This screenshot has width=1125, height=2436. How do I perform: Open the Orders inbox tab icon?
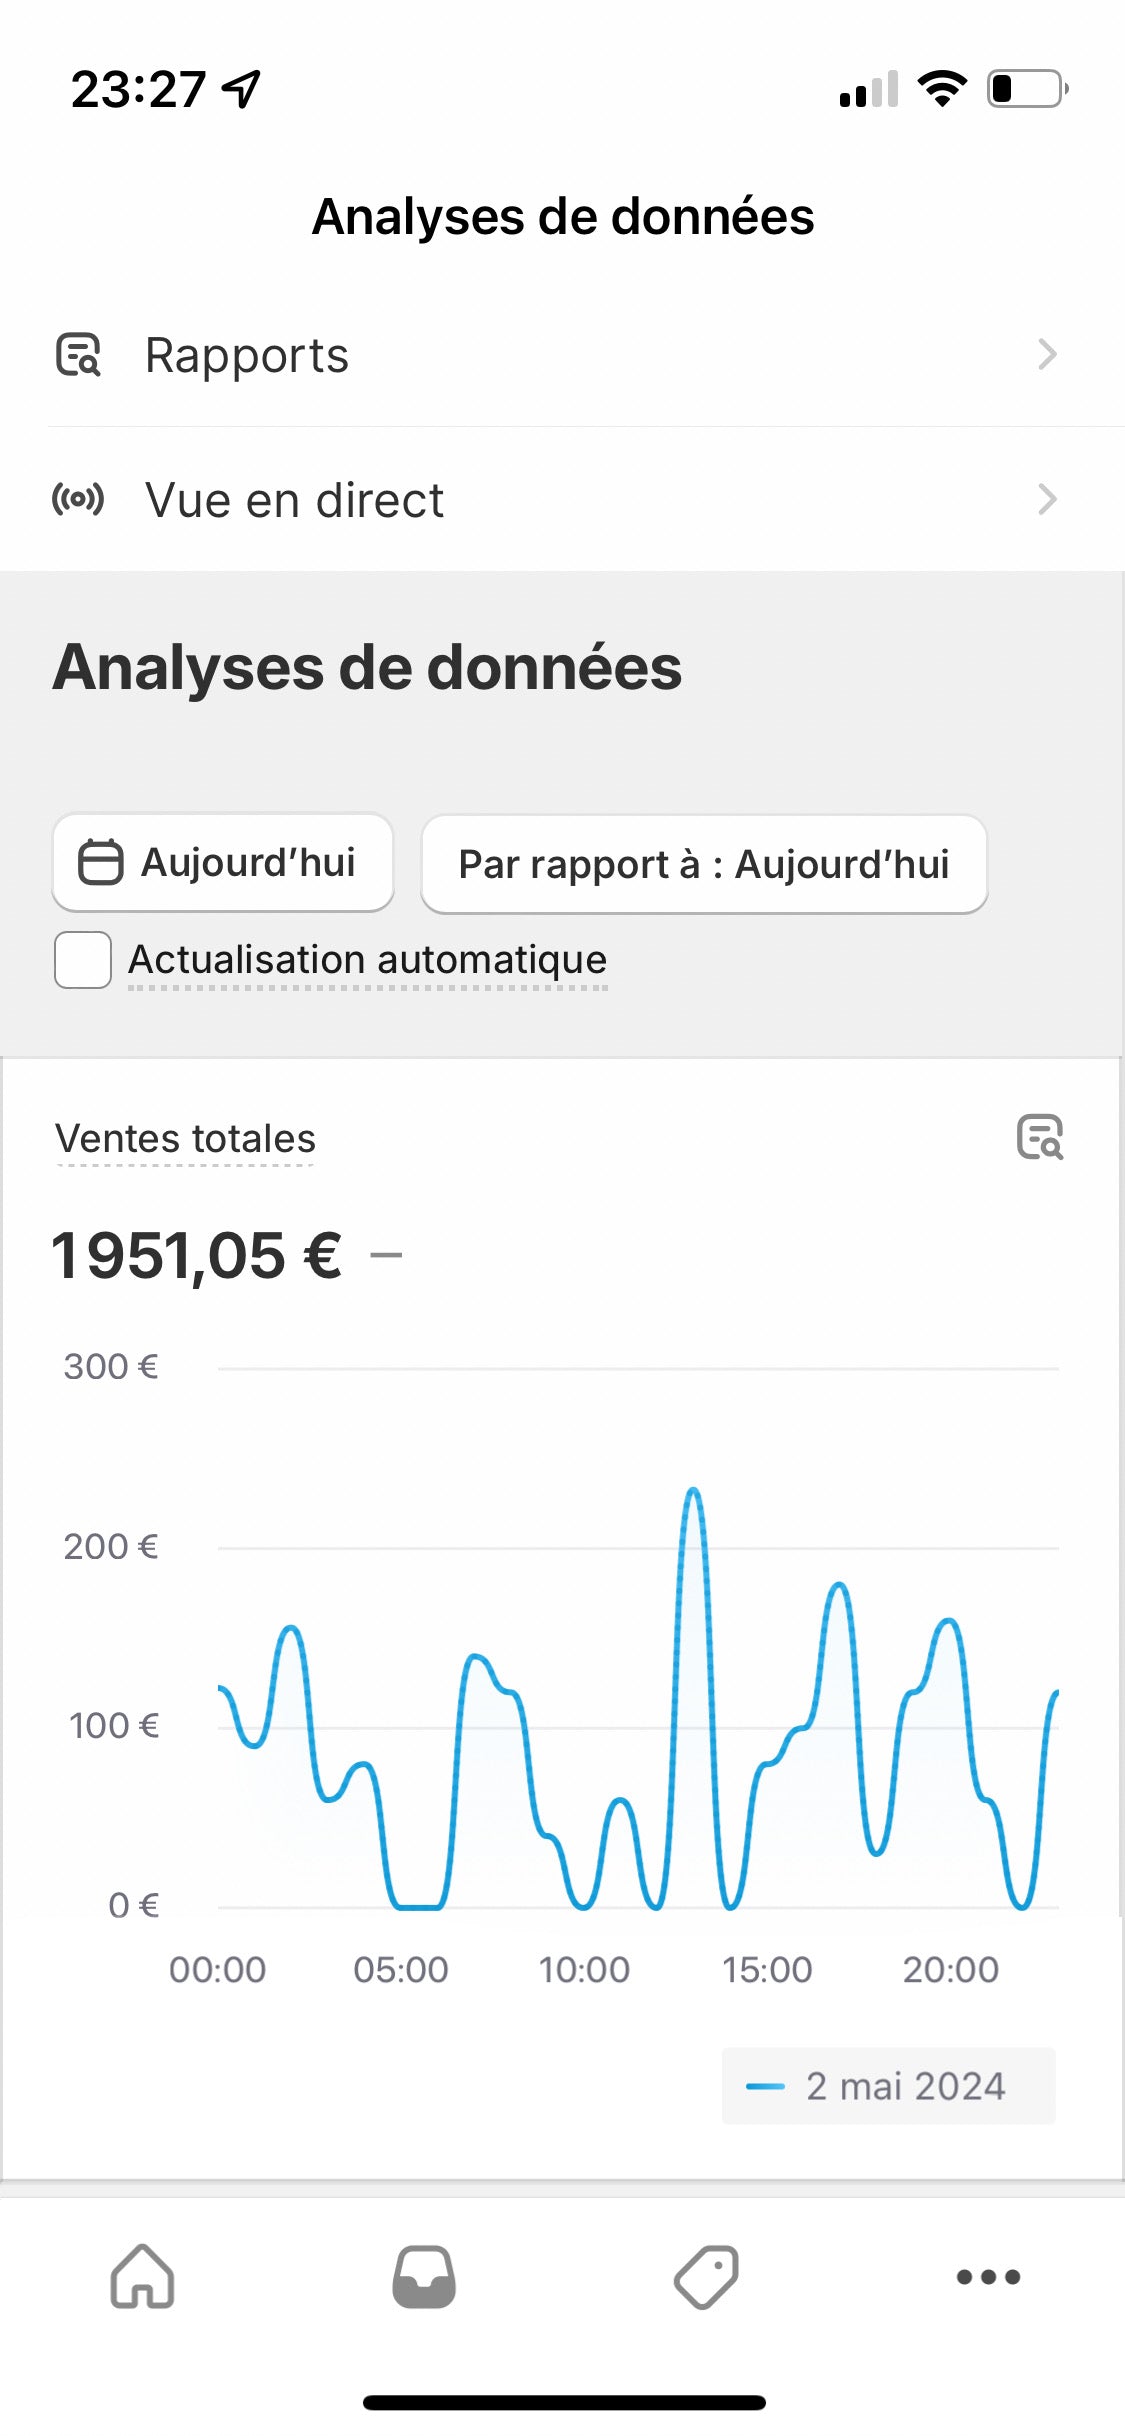coord(424,2277)
